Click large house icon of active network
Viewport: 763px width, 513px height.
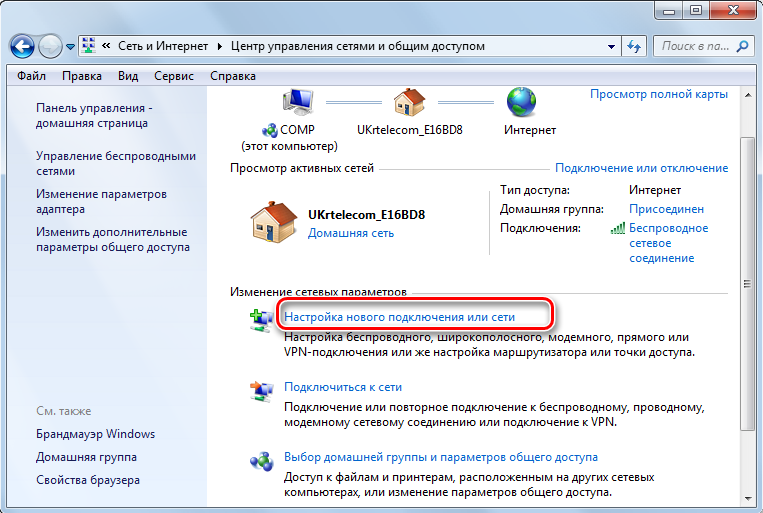[274, 222]
